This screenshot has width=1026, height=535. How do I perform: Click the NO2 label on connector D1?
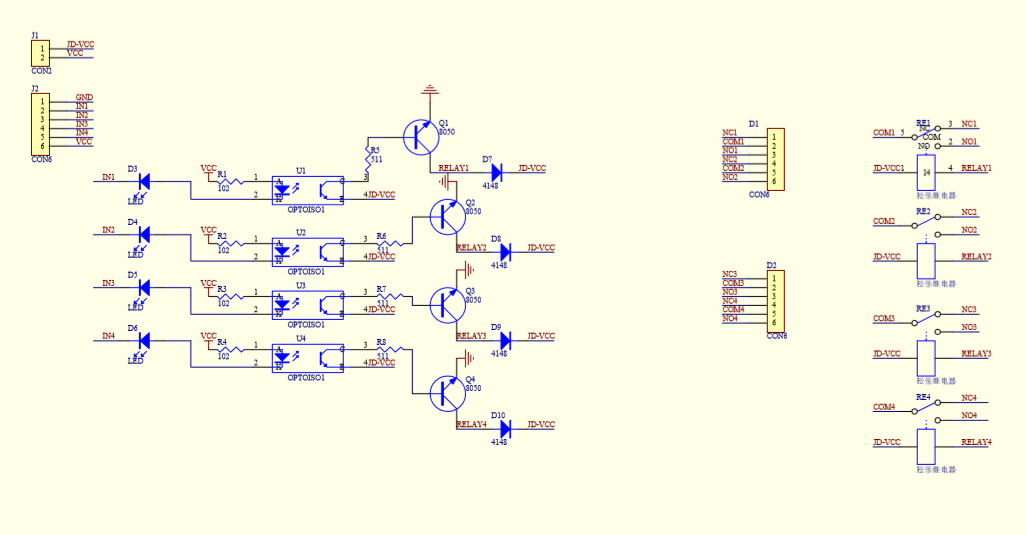point(730,177)
